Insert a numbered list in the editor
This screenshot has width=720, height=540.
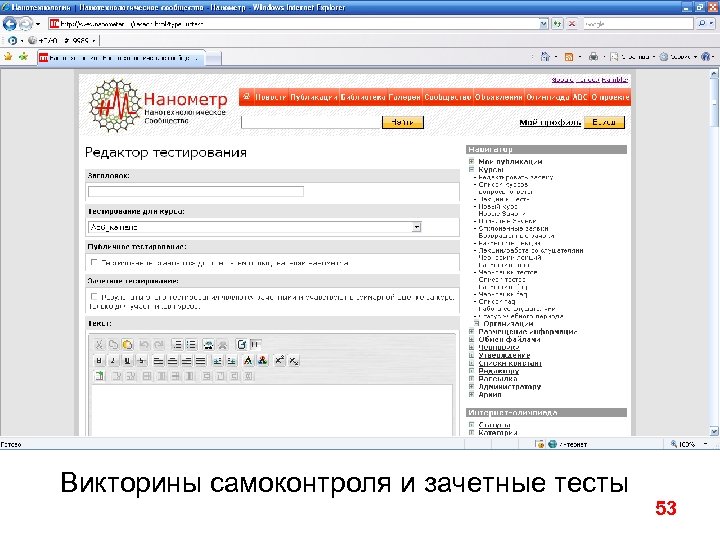pyautogui.click(x=177, y=344)
